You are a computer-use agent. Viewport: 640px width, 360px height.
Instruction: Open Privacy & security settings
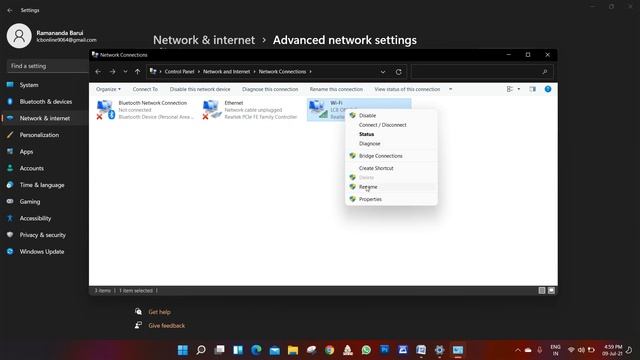click(x=44, y=235)
